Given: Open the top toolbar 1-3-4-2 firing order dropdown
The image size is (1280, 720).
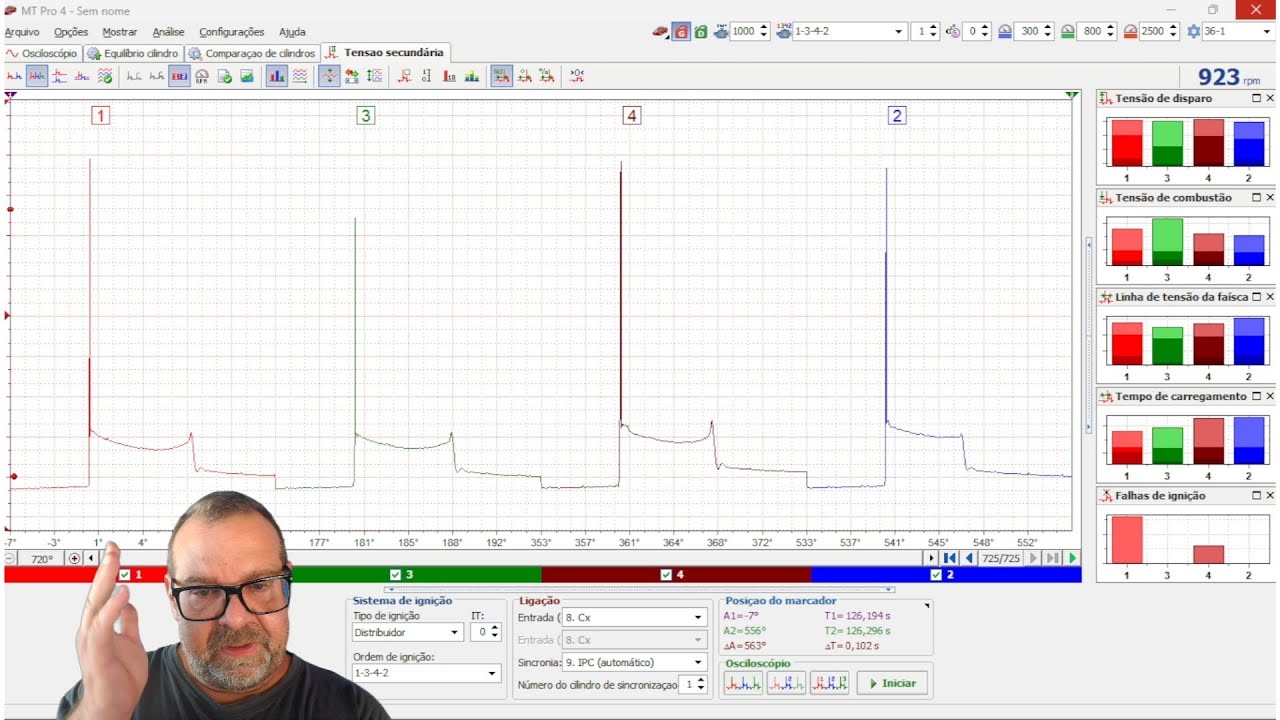Looking at the screenshot, I should pyautogui.click(x=848, y=31).
